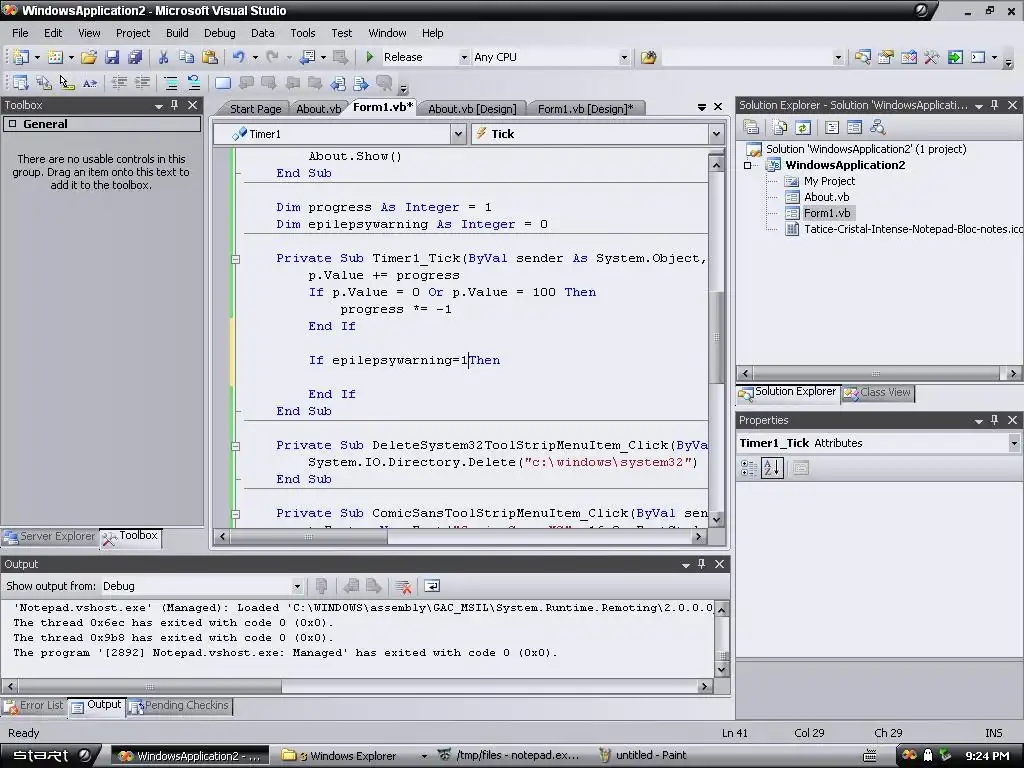Click the Save All icon
1024x768 pixels.
(135, 57)
